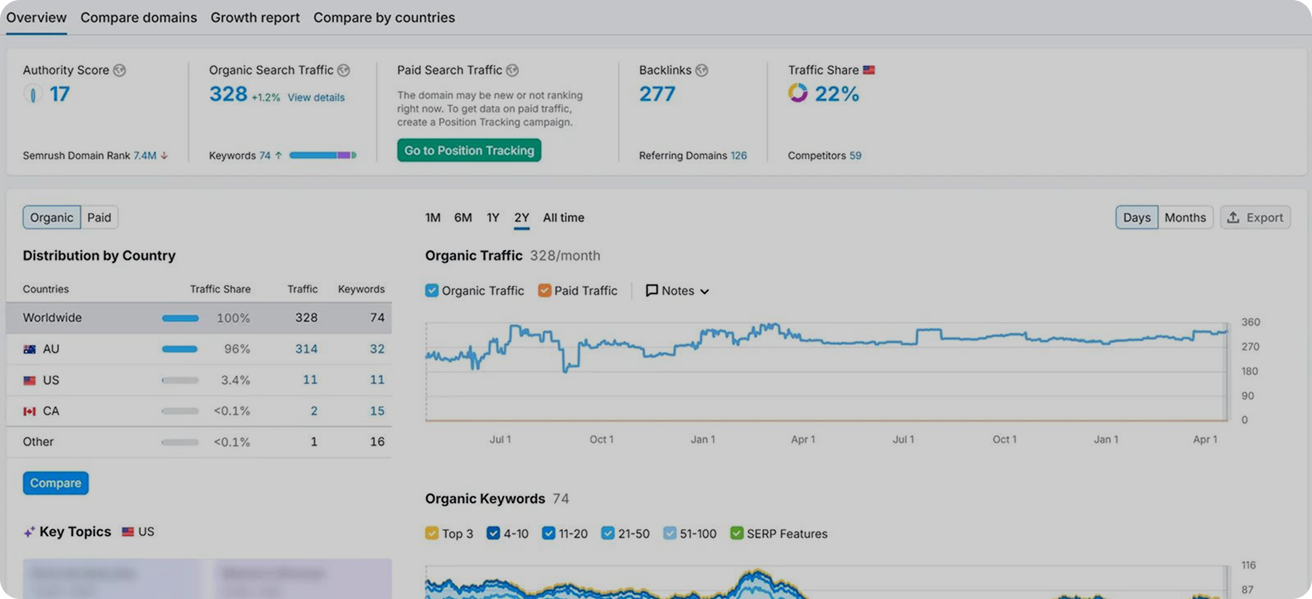Disable the Paid Traffic checkbox
The image size is (1312, 599).
click(544, 290)
